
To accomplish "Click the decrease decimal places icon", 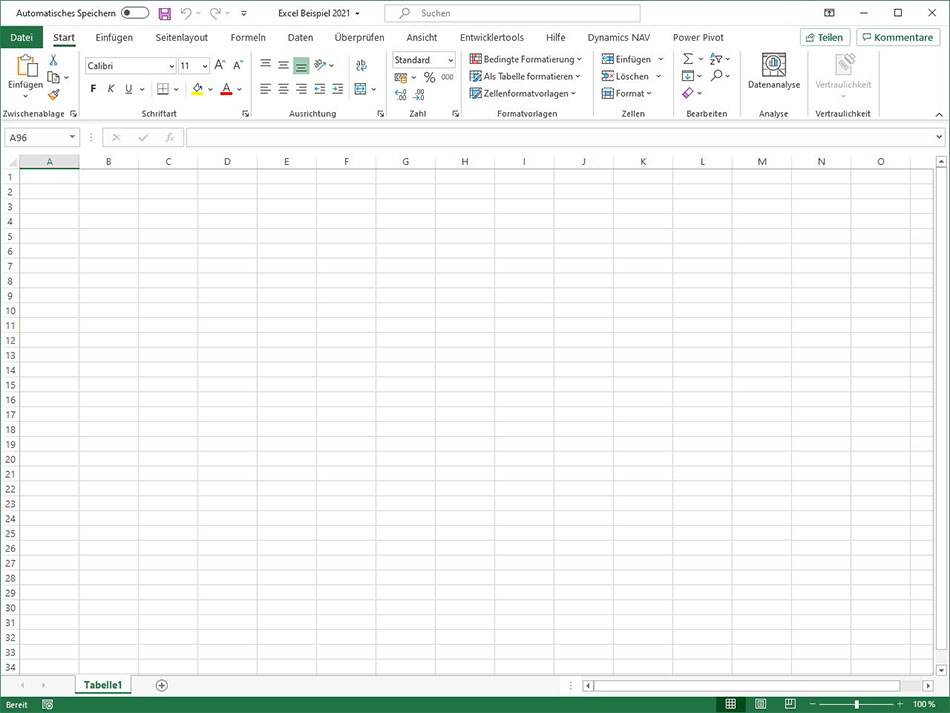I will click(419, 95).
